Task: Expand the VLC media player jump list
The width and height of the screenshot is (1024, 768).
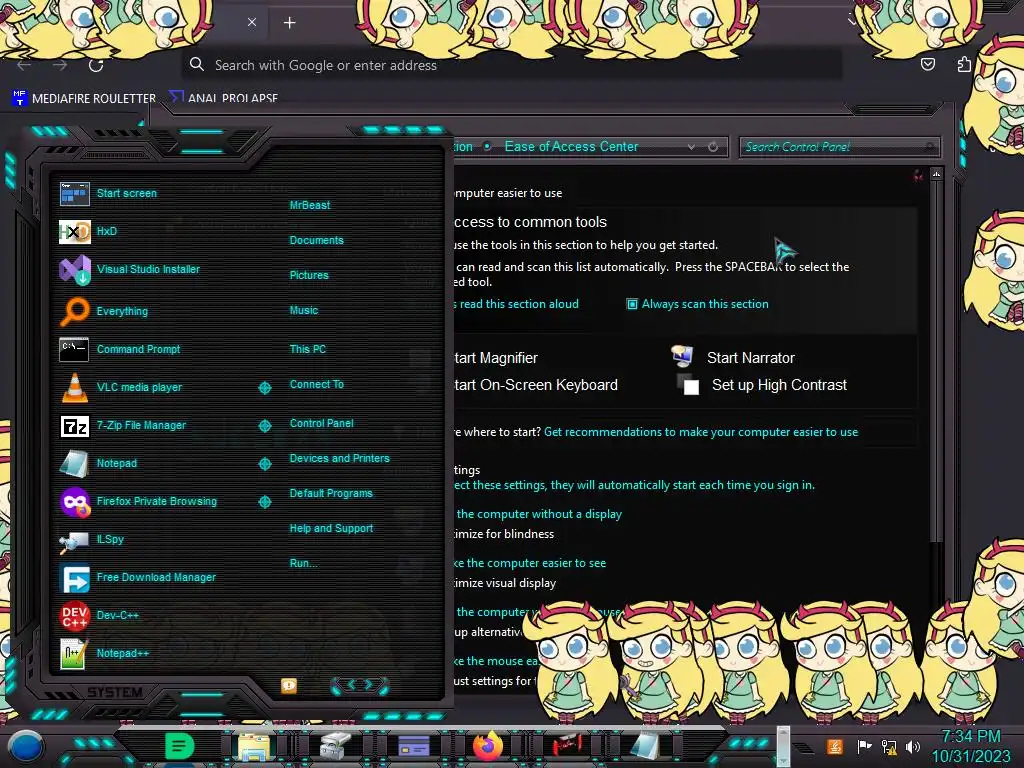Action: point(264,388)
